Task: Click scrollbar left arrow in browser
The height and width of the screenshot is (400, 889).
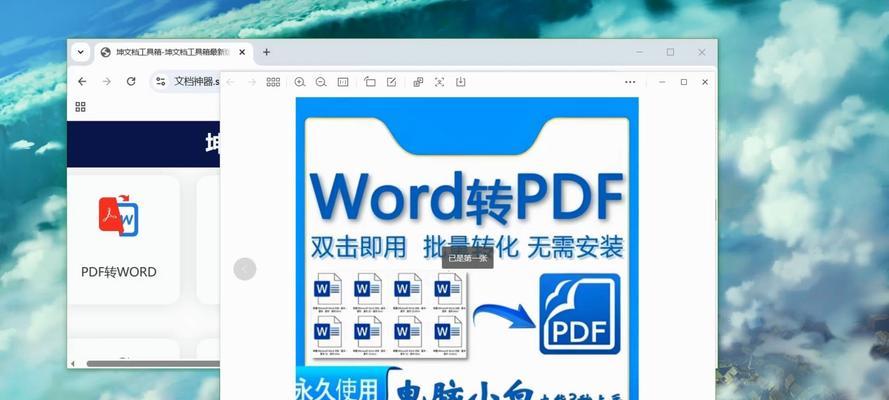Action: [x=72, y=364]
